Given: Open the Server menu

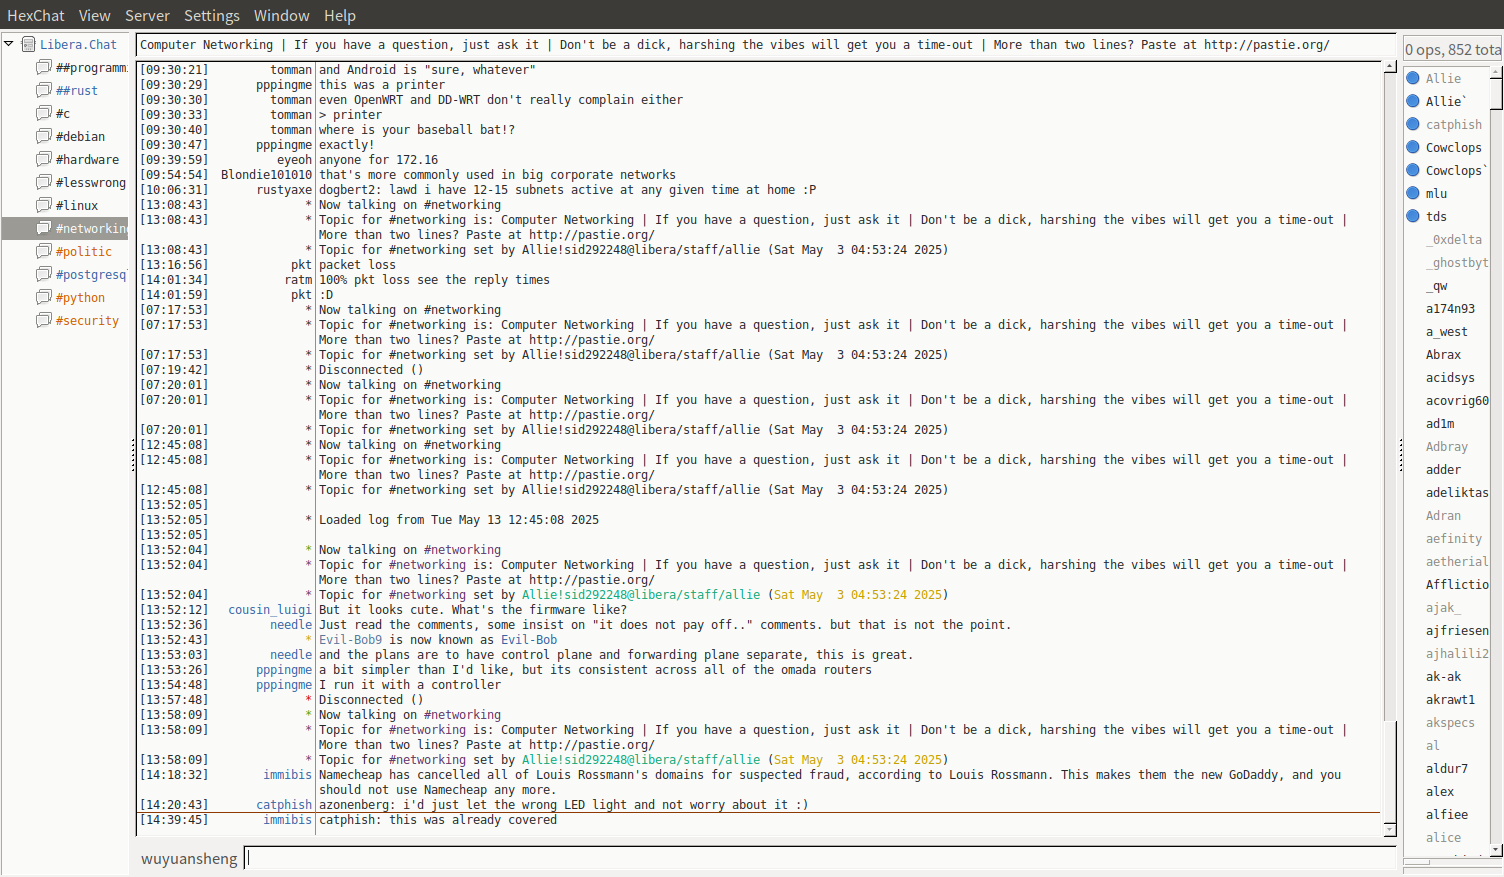Looking at the screenshot, I should pos(147,15).
